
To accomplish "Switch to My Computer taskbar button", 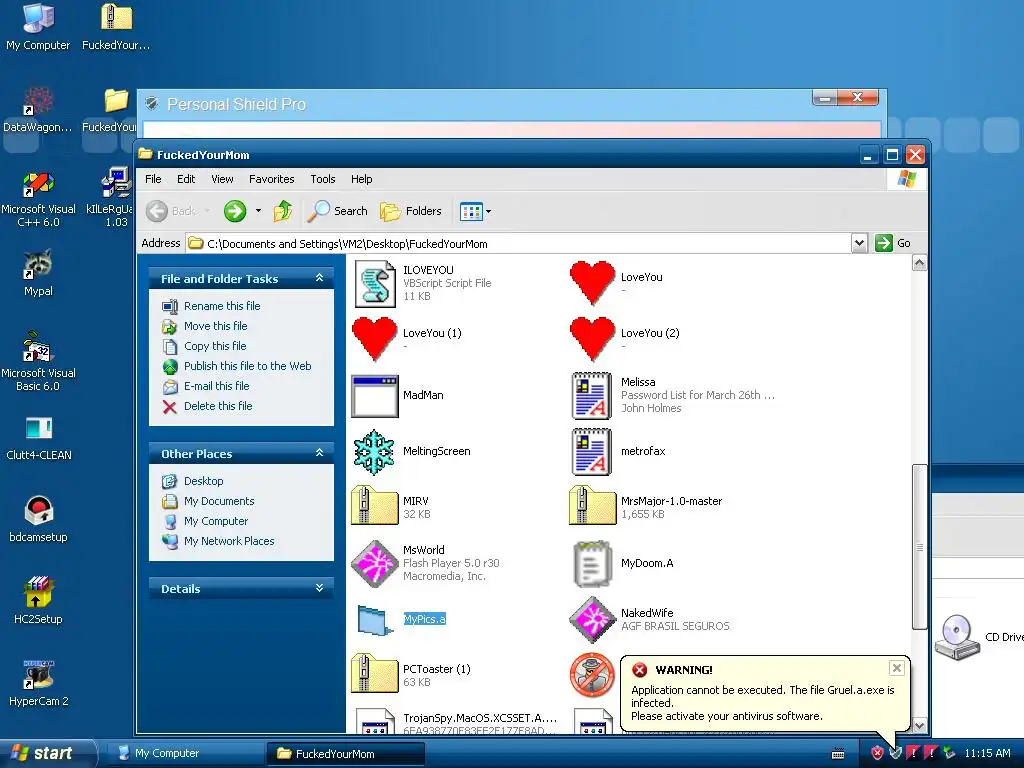I will 184,753.
